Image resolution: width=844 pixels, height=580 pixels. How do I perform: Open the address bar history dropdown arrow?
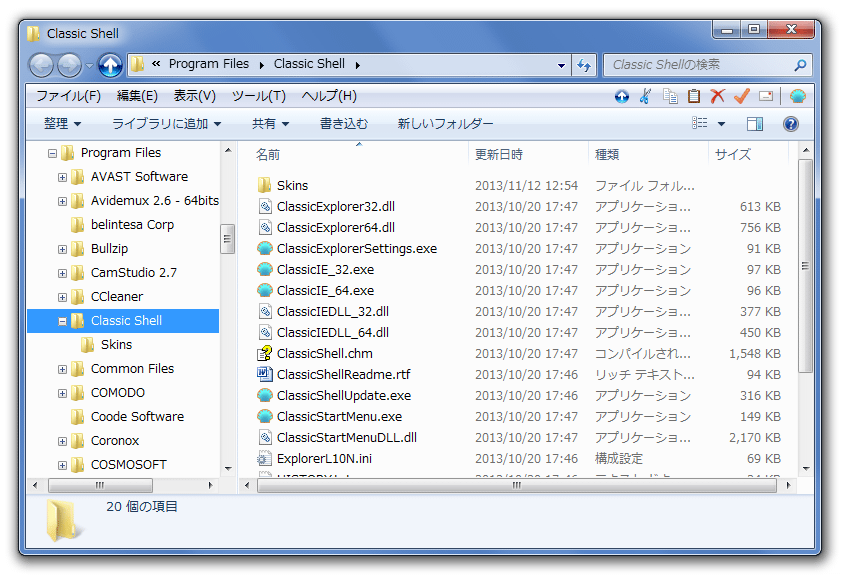[561, 65]
